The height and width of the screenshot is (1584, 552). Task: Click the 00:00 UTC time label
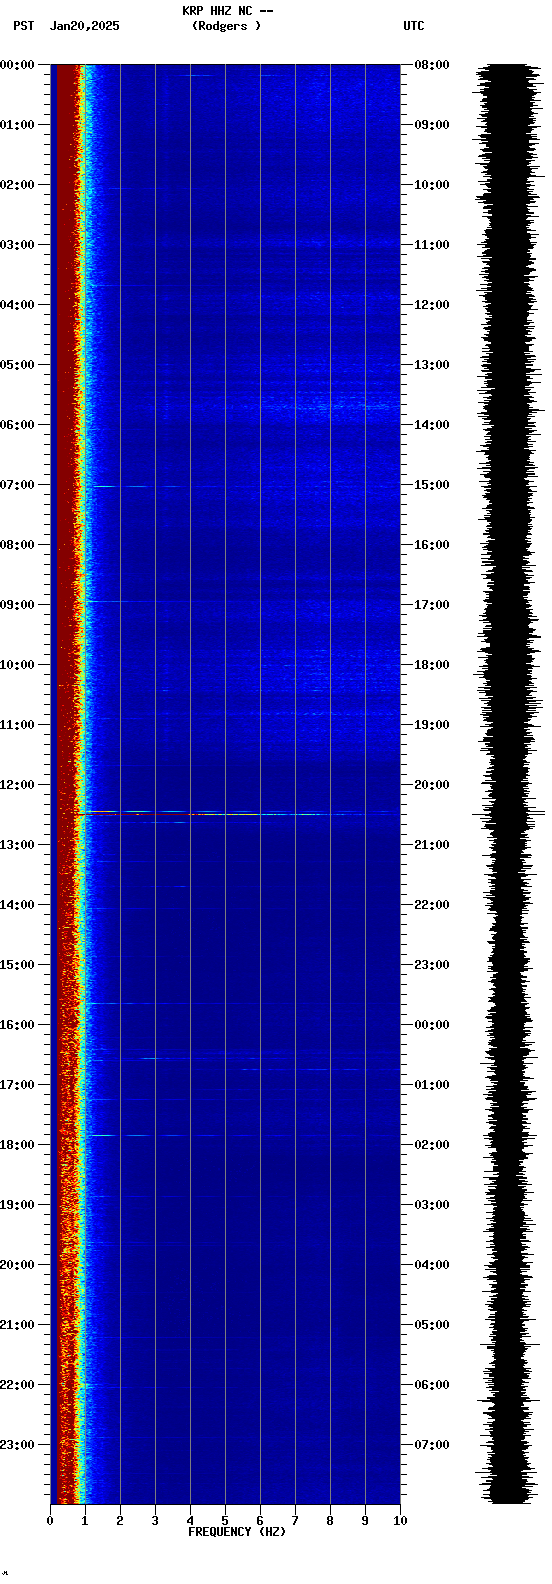tap(432, 1025)
